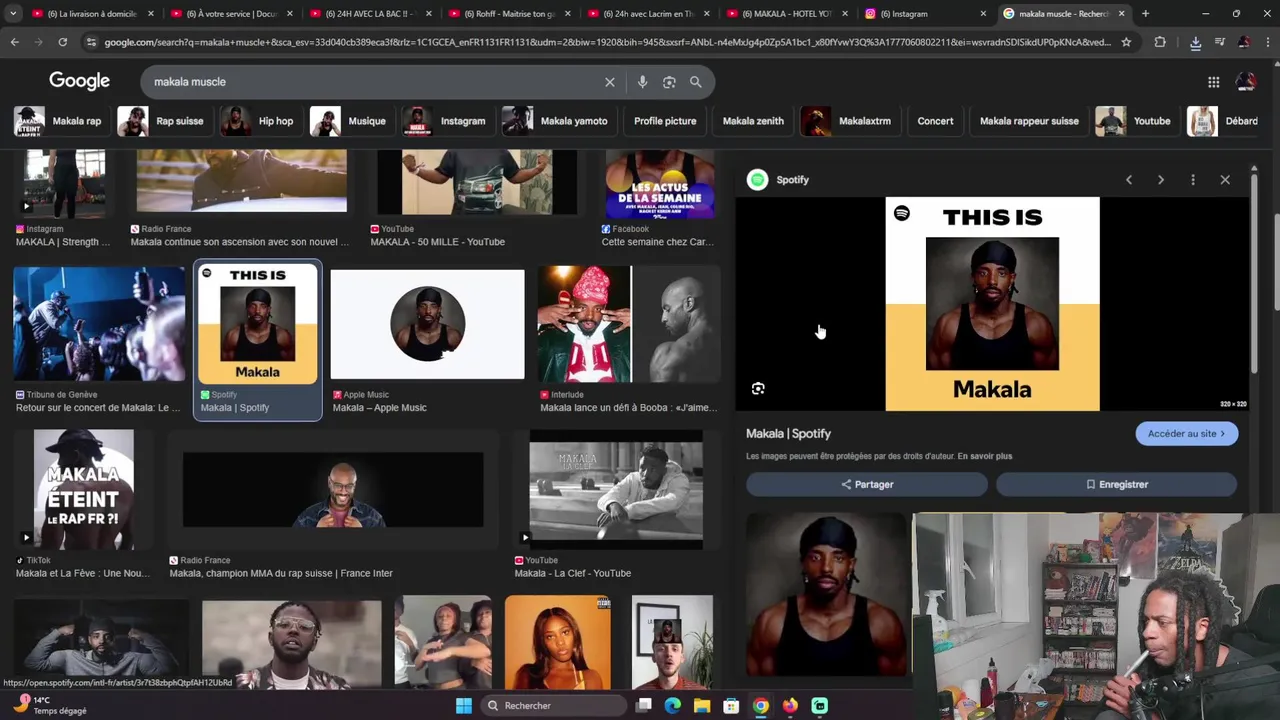Image resolution: width=1280 pixels, height=720 pixels.
Task: Open the Makala – Apple Music image result
Action: pyautogui.click(x=427, y=325)
